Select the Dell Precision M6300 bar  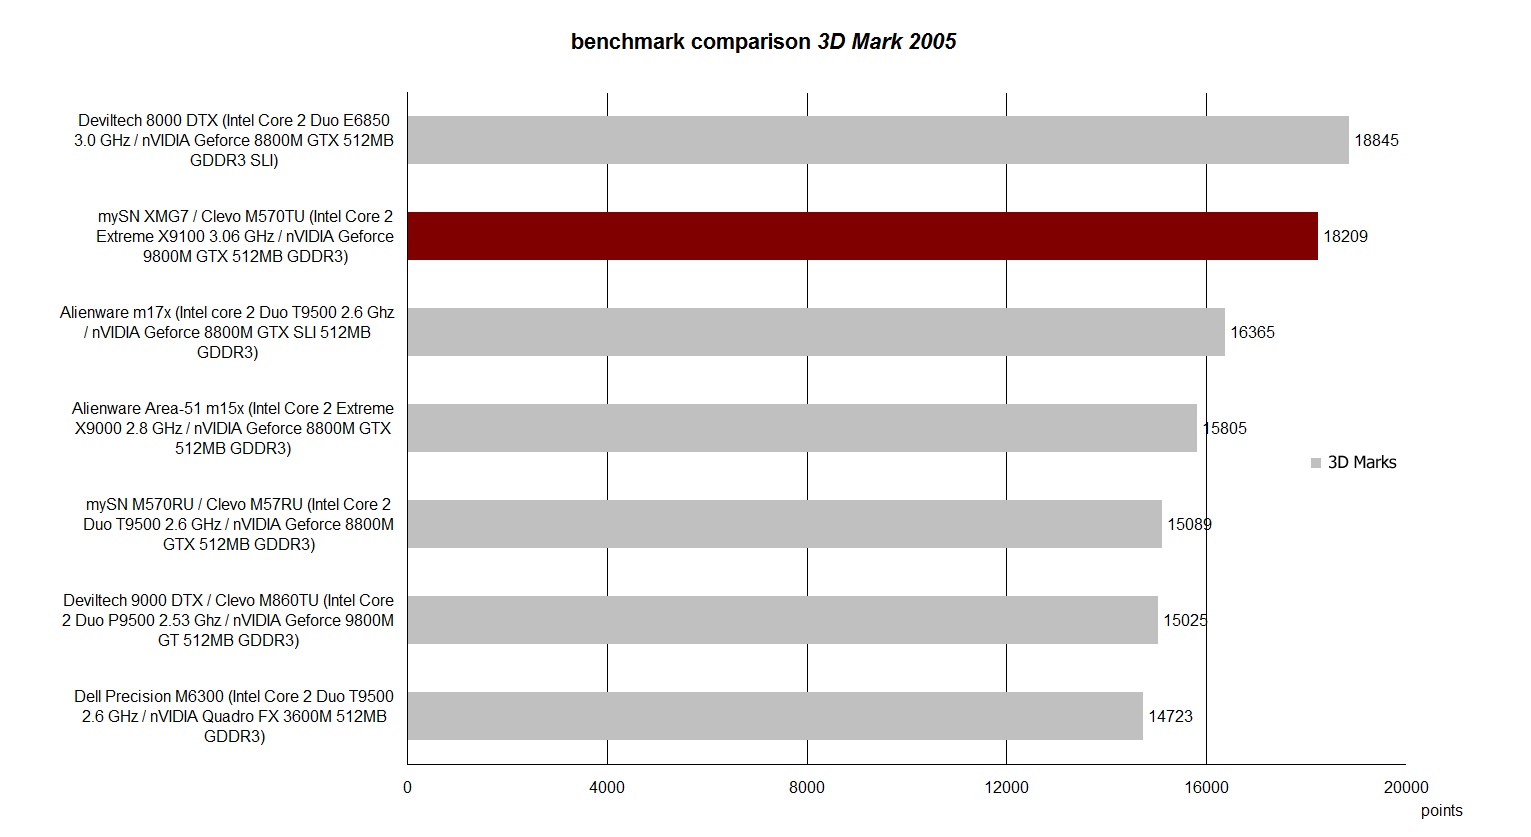click(775, 716)
